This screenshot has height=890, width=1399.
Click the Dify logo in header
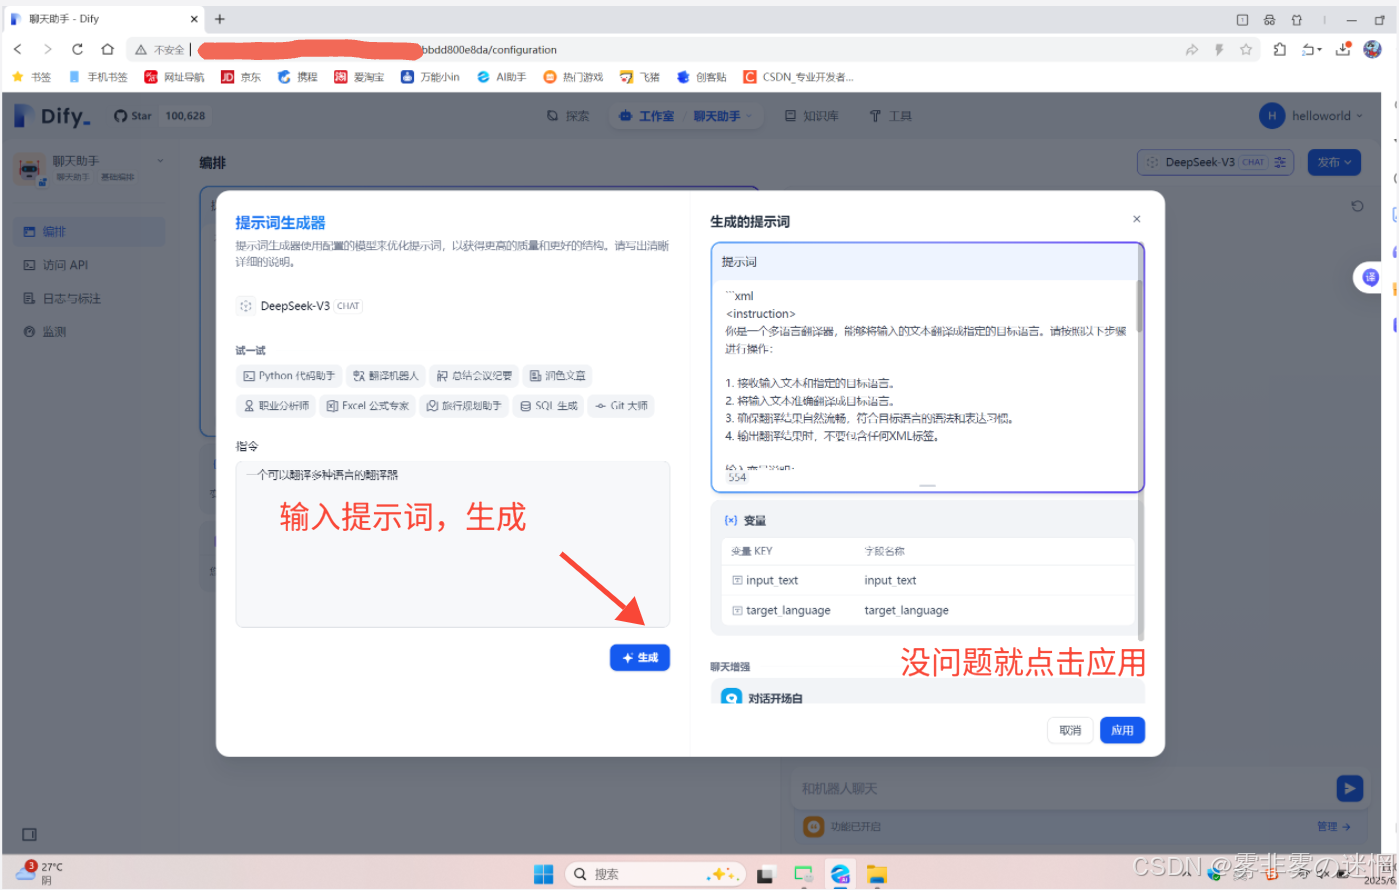click(x=52, y=116)
